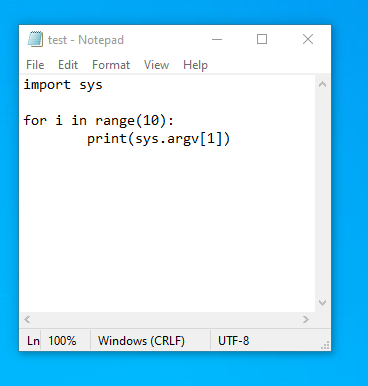The image size is (368, 386).
Task: Click the UTF-8 encoding status entry
Action: pos(234,341)
